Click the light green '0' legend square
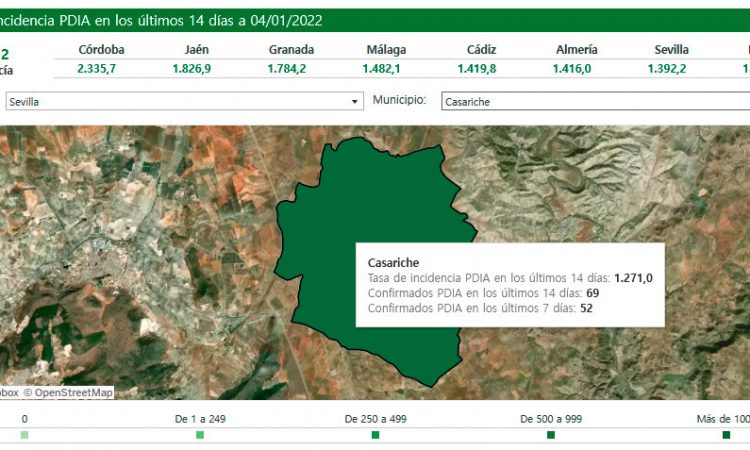 tap(24, 435)
